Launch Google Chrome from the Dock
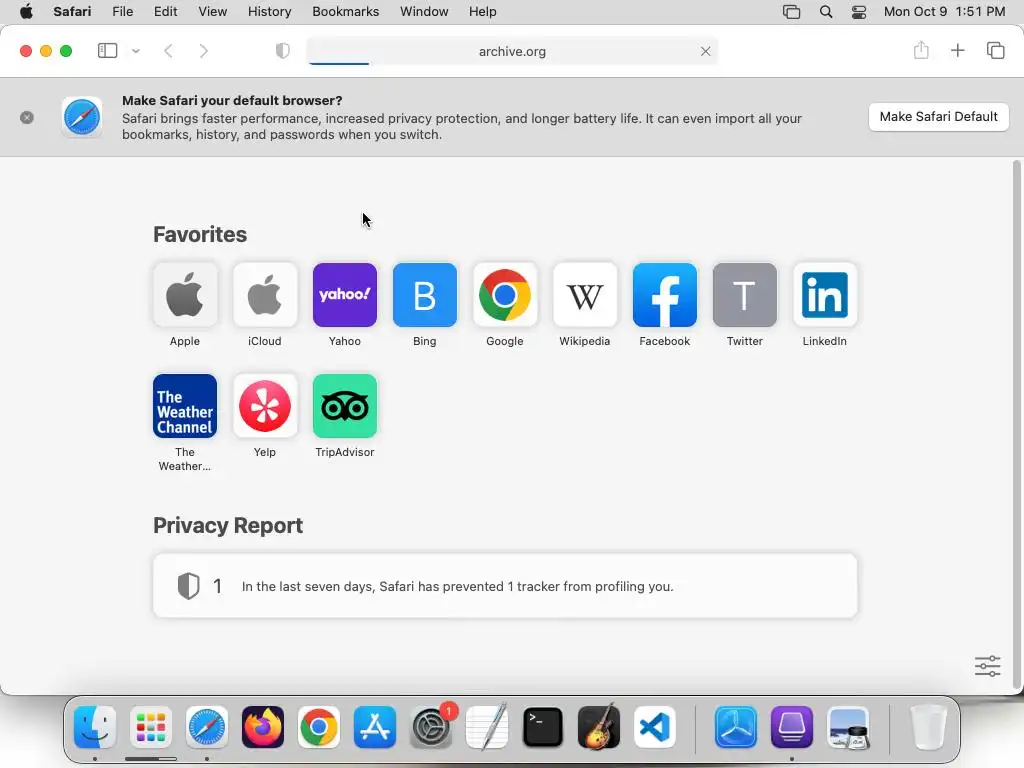 (x=319, y=727)
